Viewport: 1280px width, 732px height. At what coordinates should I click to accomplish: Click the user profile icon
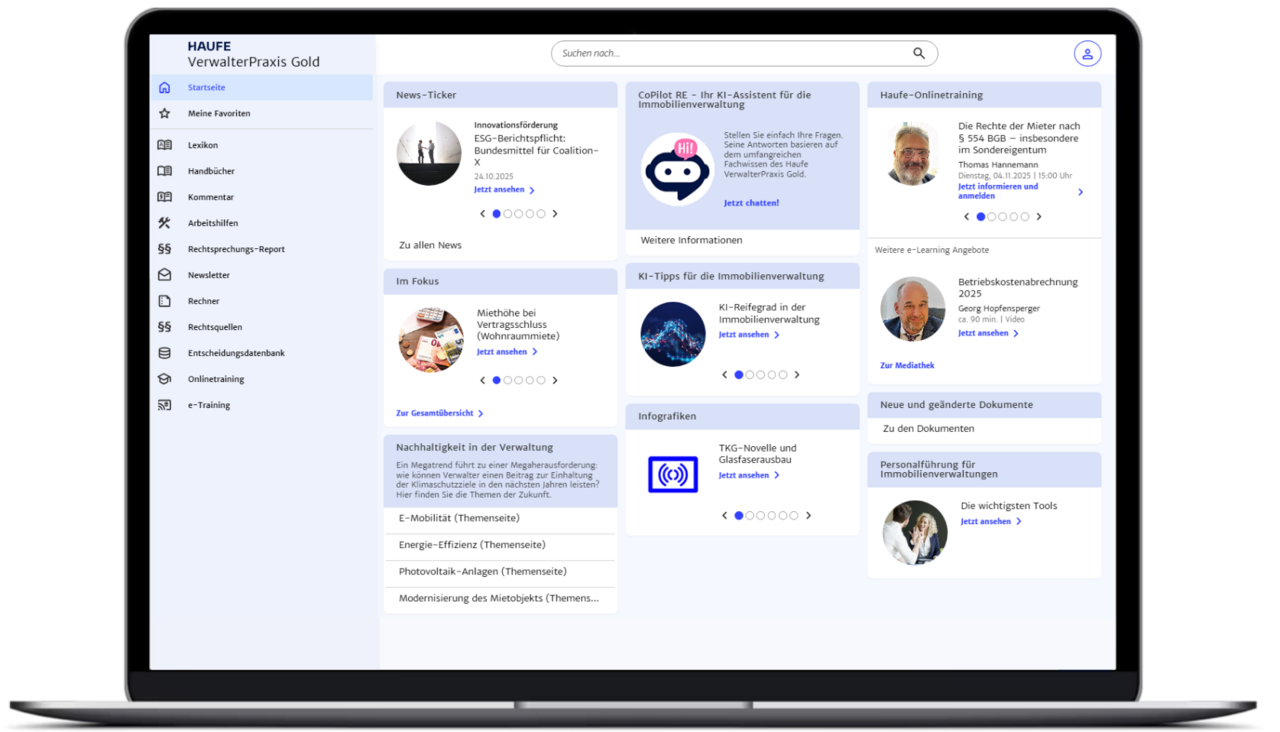tap(1087, 54)
